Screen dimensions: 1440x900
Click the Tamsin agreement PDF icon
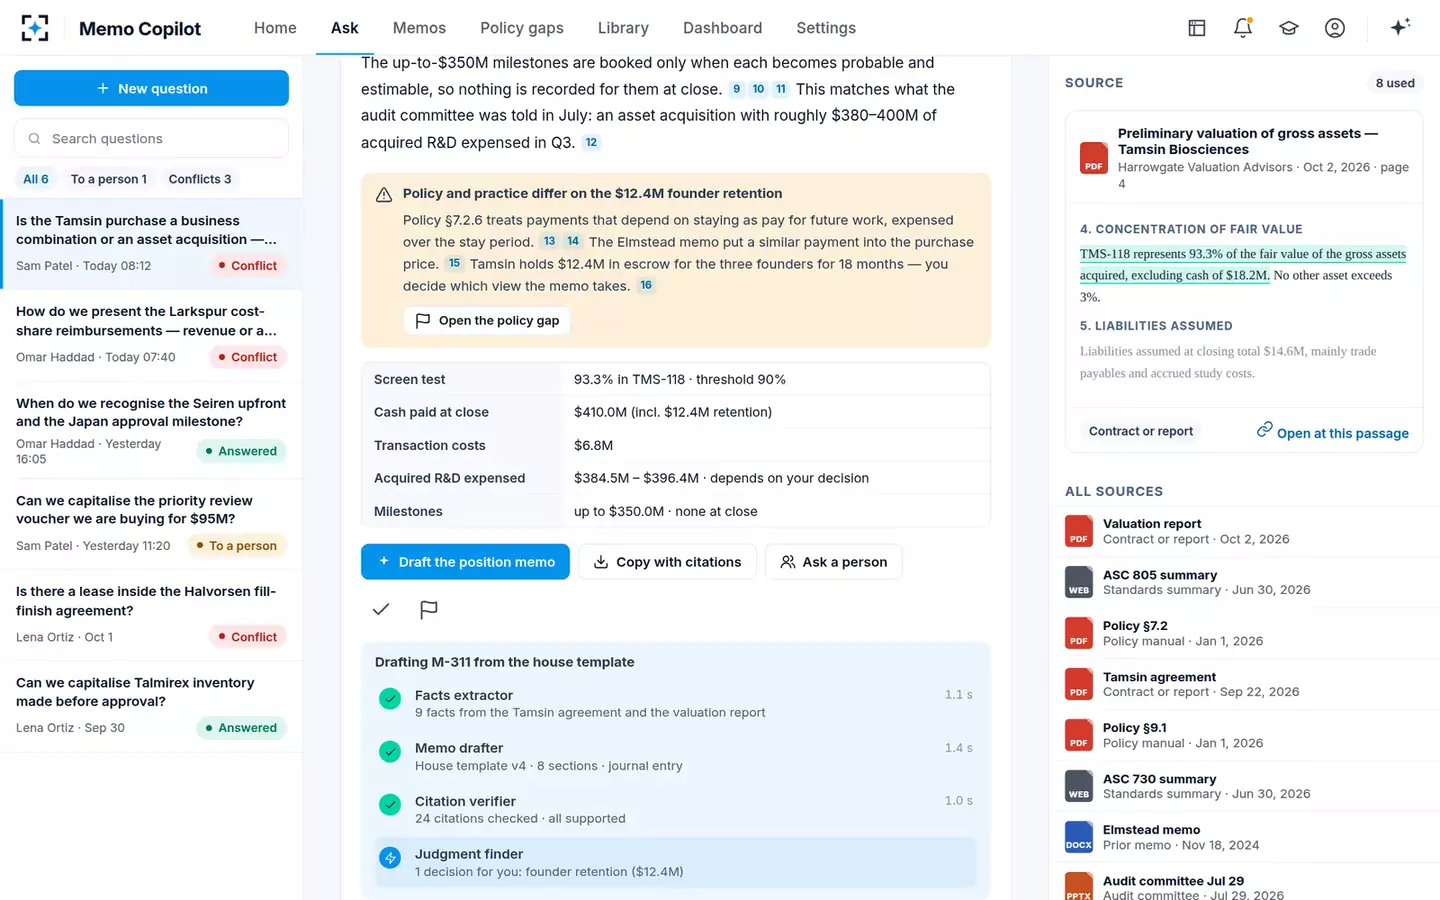tap(1079, 684)
